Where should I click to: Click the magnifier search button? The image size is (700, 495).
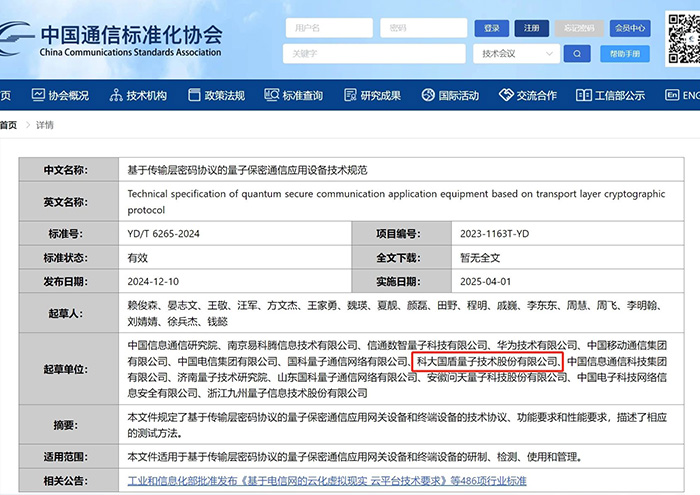pyautogui.click(x=577, y=54)
